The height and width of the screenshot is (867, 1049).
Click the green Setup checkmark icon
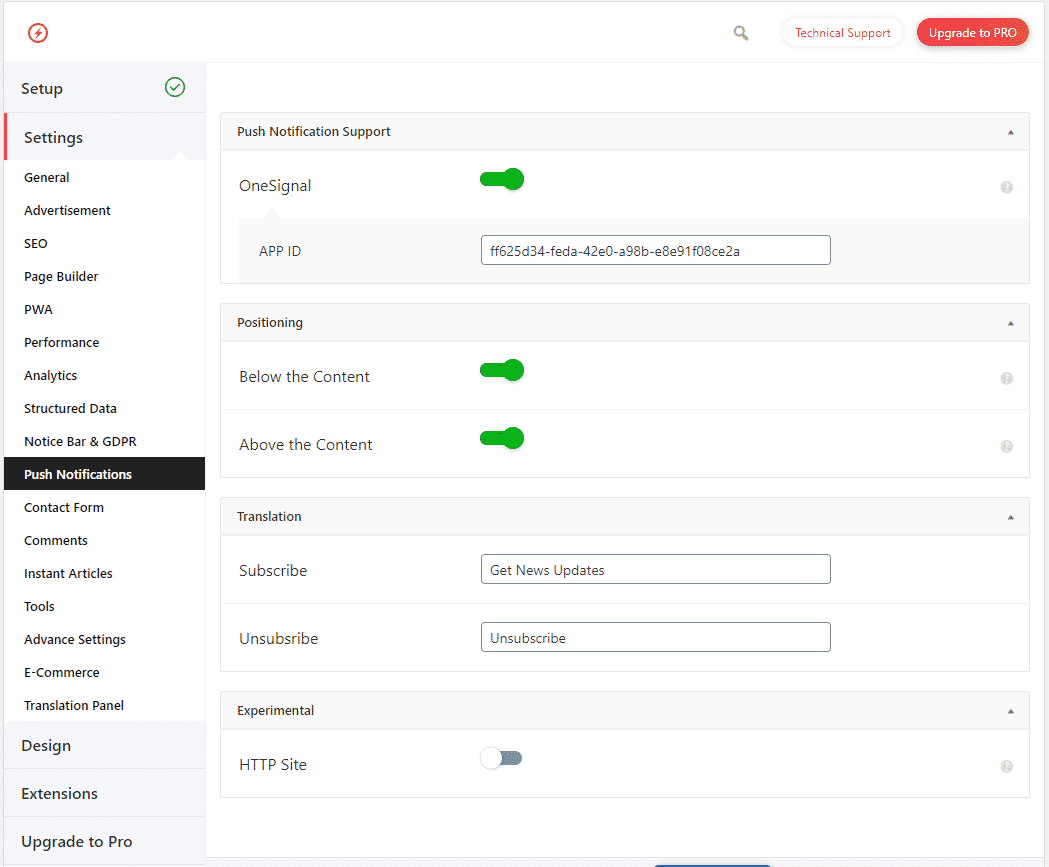click(x=175, y=87)
